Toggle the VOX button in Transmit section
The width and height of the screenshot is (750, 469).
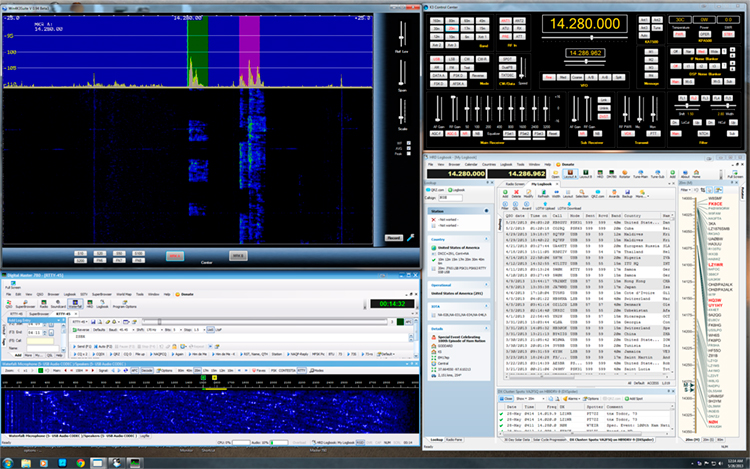627,132
